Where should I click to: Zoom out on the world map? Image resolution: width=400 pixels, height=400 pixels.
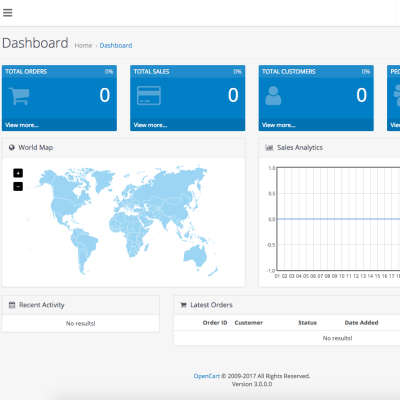pos(18,186)
